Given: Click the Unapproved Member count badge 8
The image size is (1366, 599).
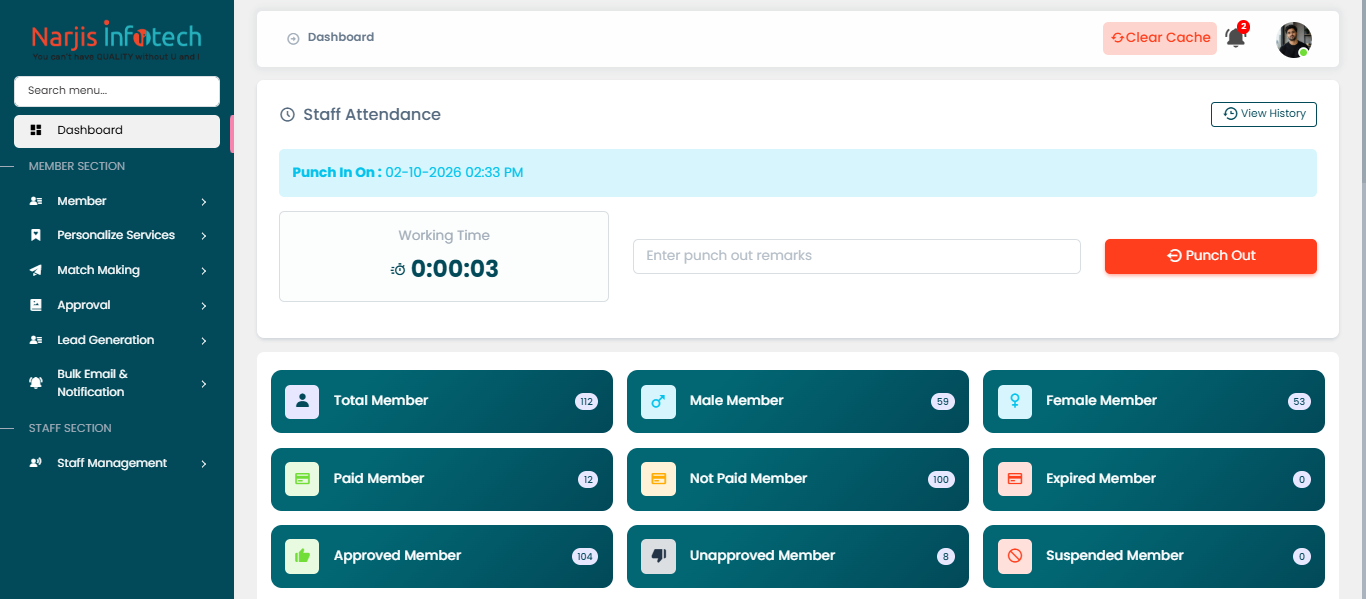Looking at the screenshot, I should coord(945,557).
